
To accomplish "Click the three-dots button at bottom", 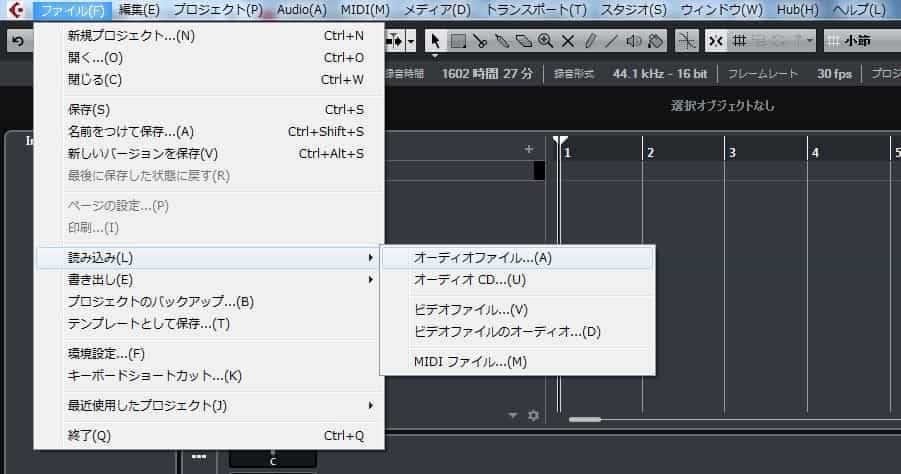I will [x=199, y=457].
